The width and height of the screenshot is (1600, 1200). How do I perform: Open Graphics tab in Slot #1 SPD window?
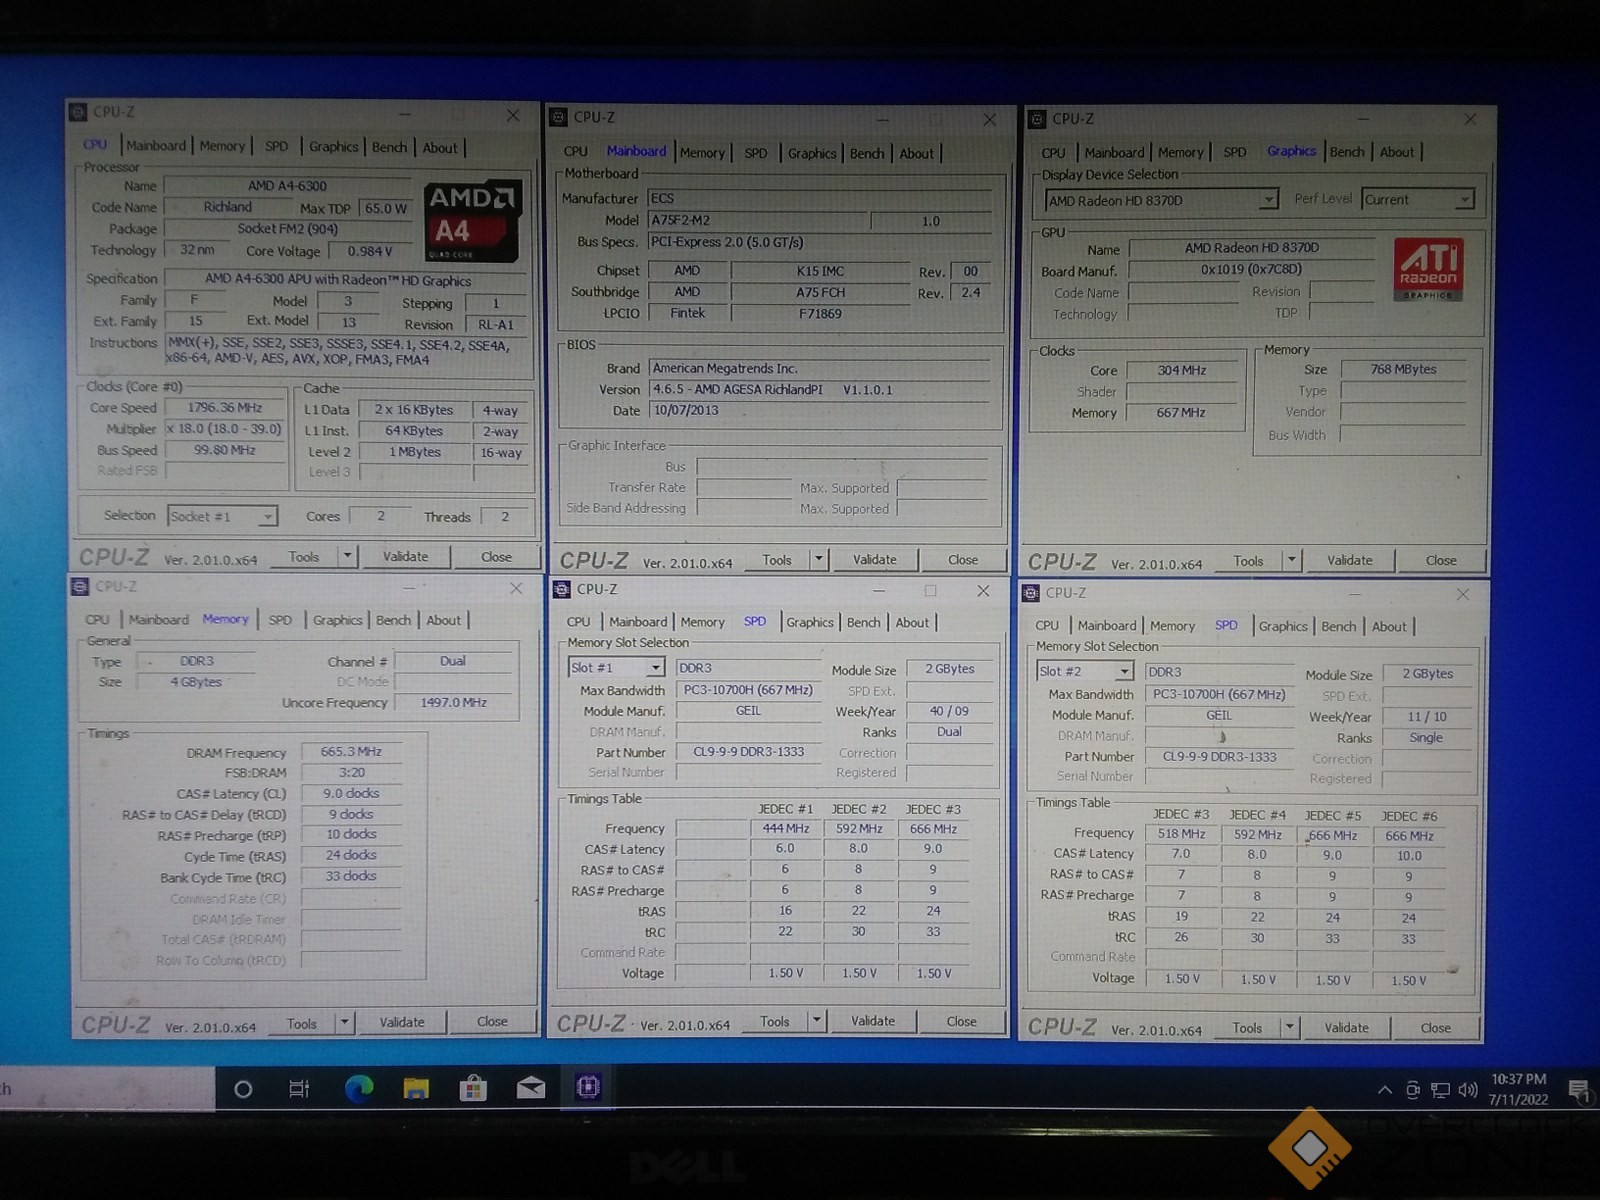(x=809, y=622)
